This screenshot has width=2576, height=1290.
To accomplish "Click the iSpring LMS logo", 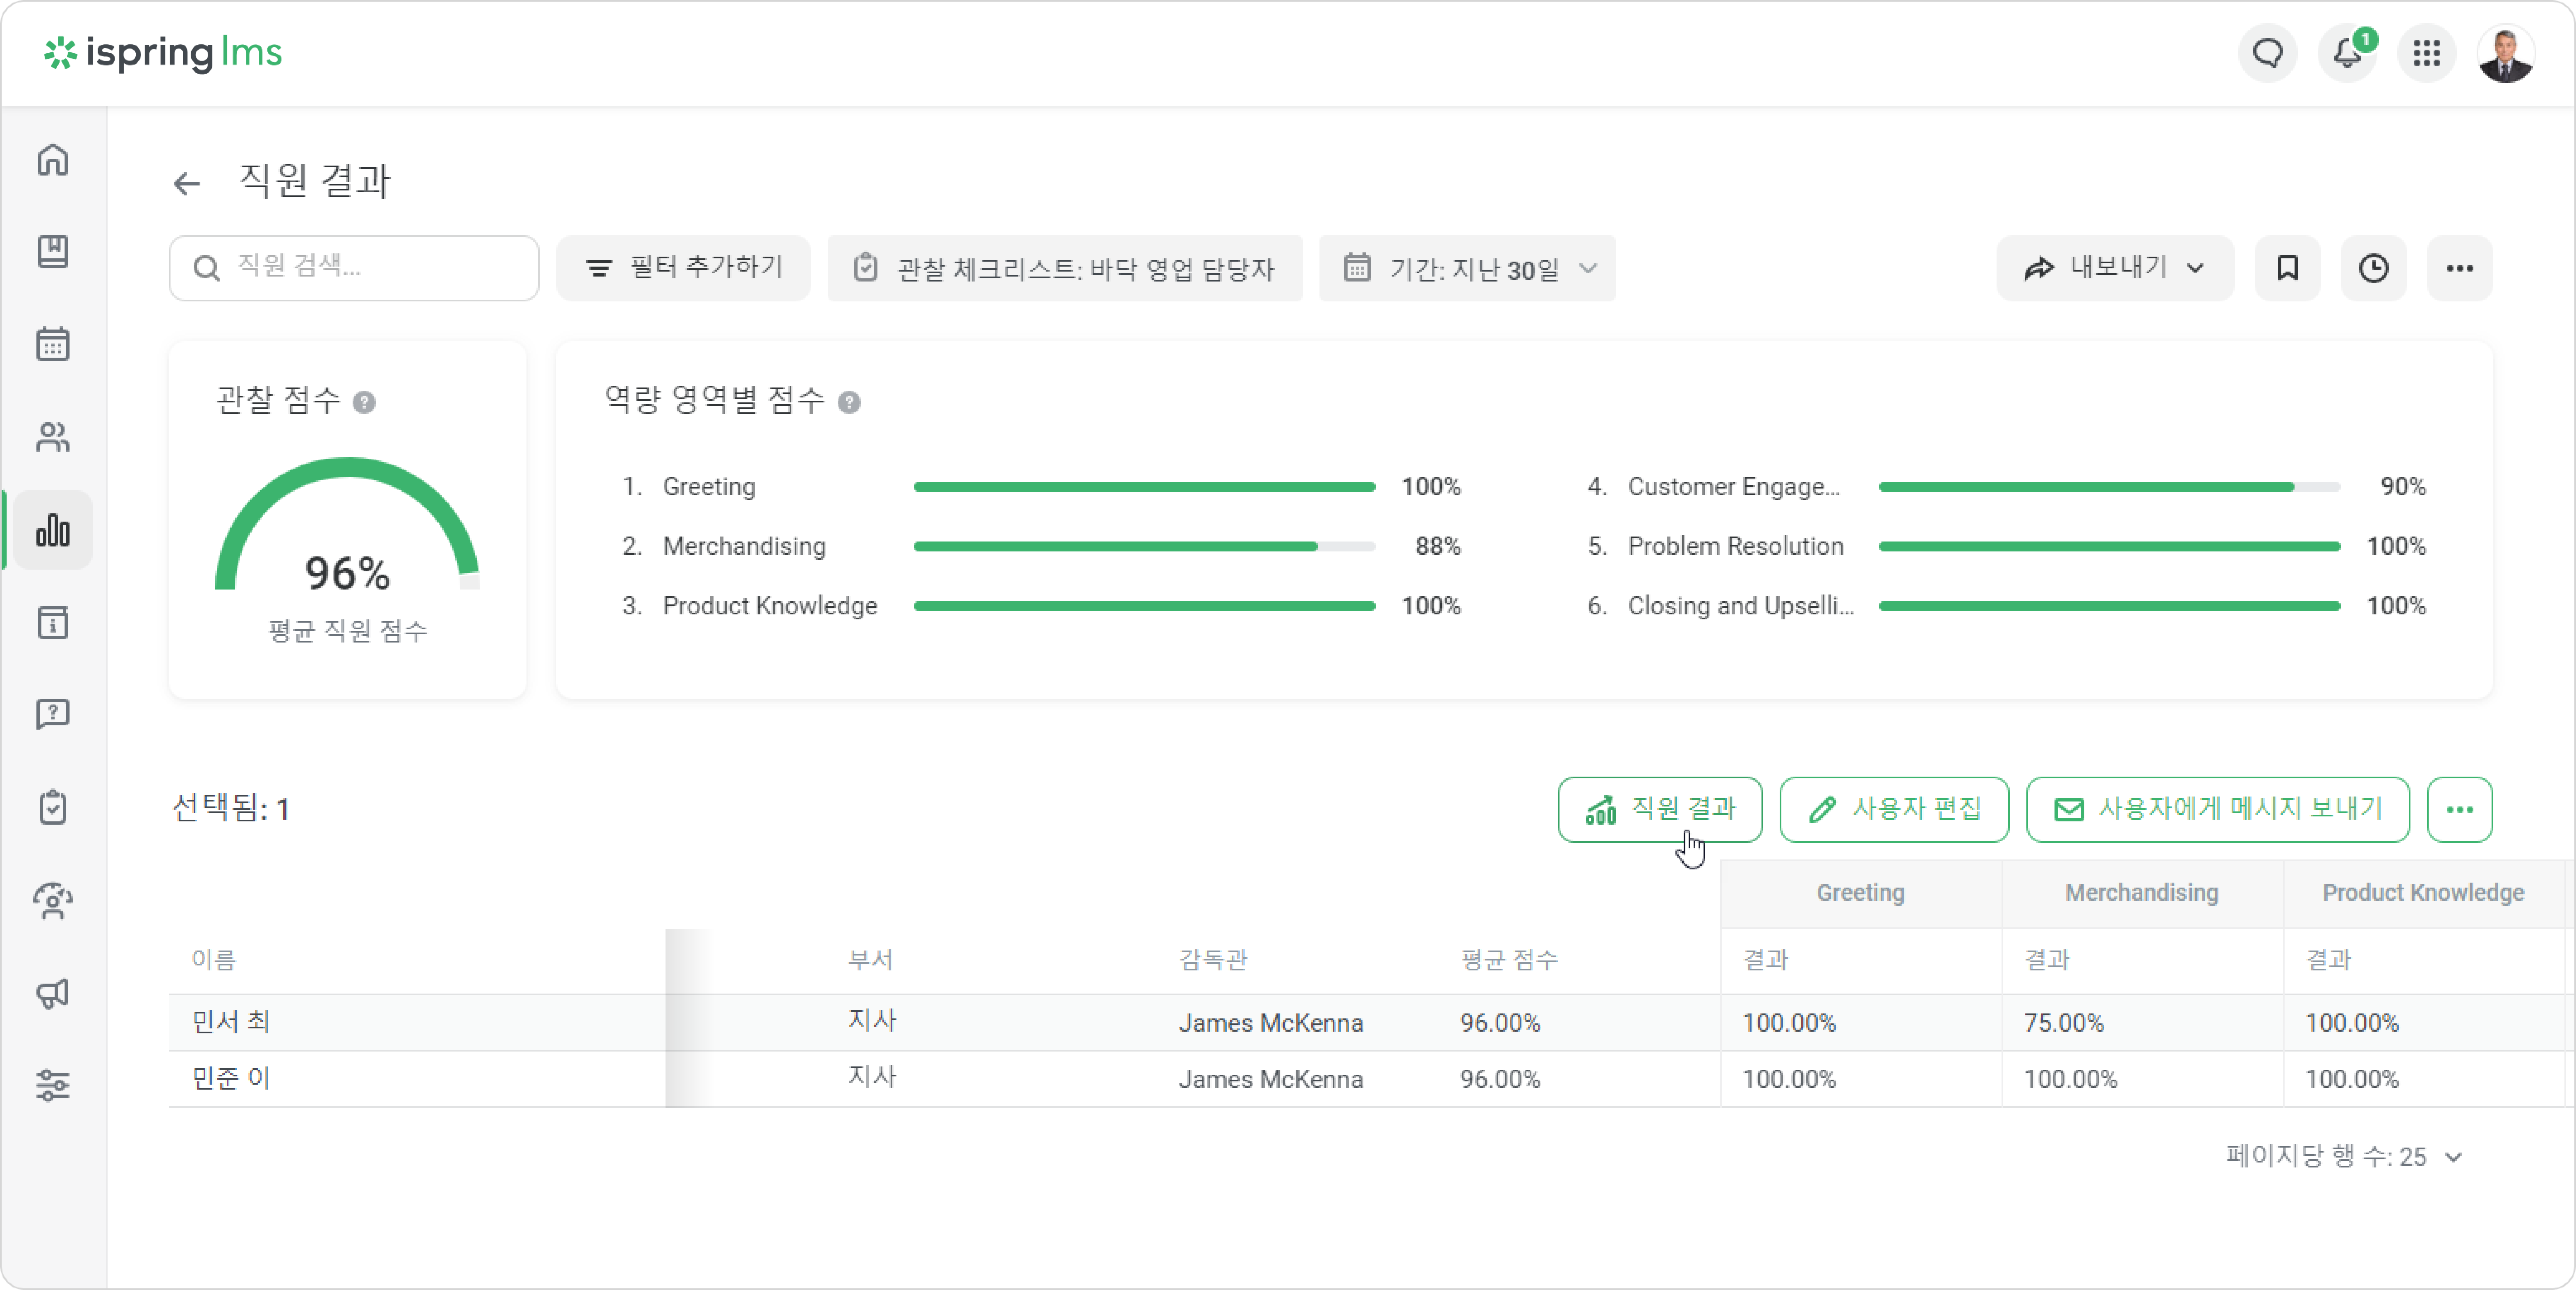I will tap(163, 53).
